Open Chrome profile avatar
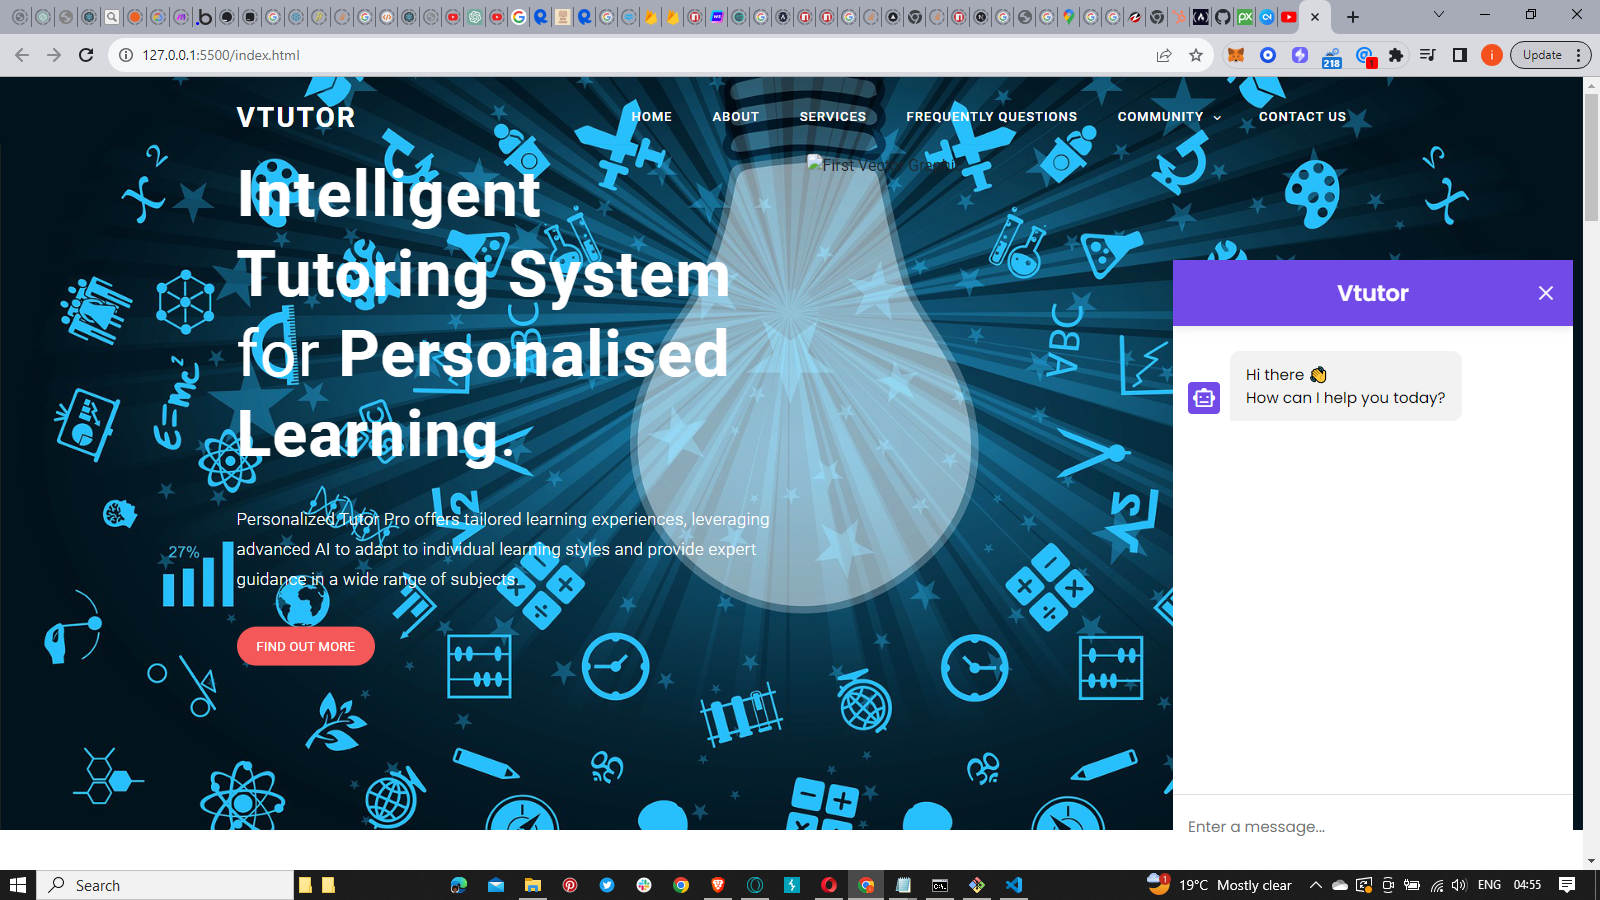The width and height of the screenshot is (1600, 900). coord(1492,55)
